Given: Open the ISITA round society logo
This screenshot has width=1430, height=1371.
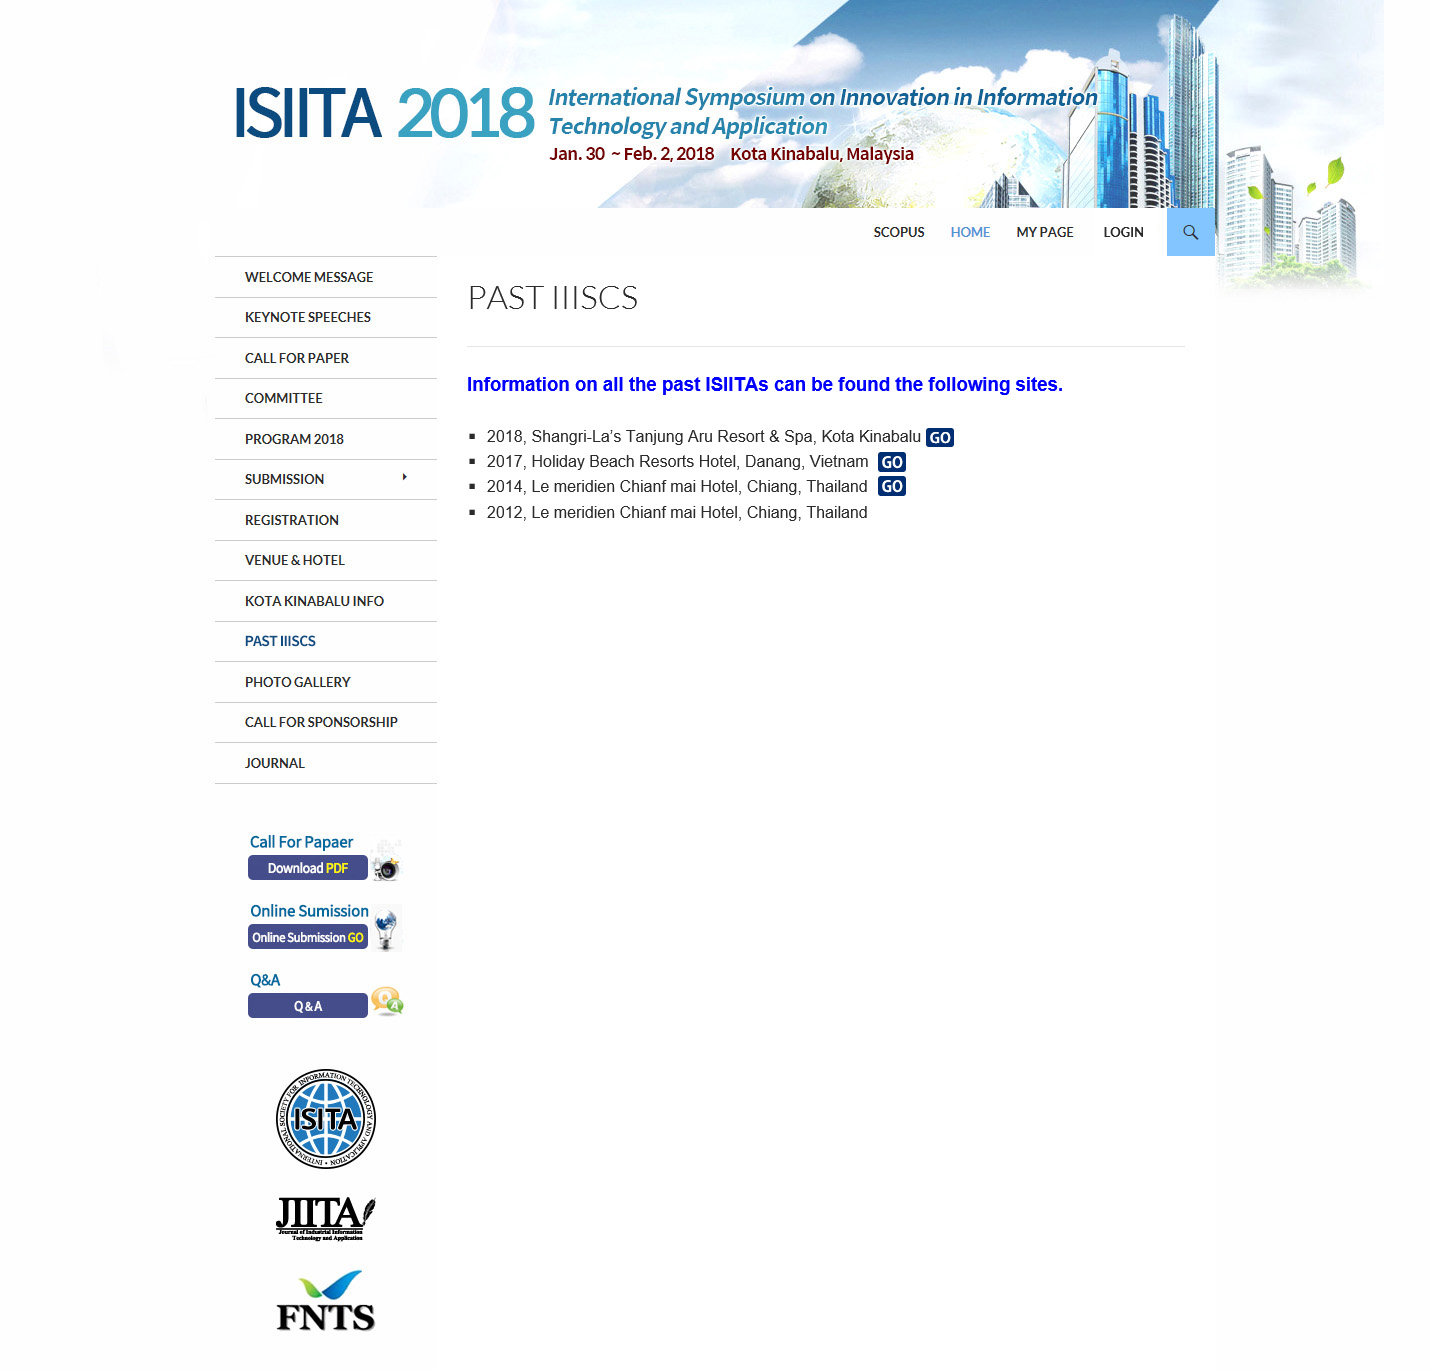Looking at the screenshot, I should 326,1119.
